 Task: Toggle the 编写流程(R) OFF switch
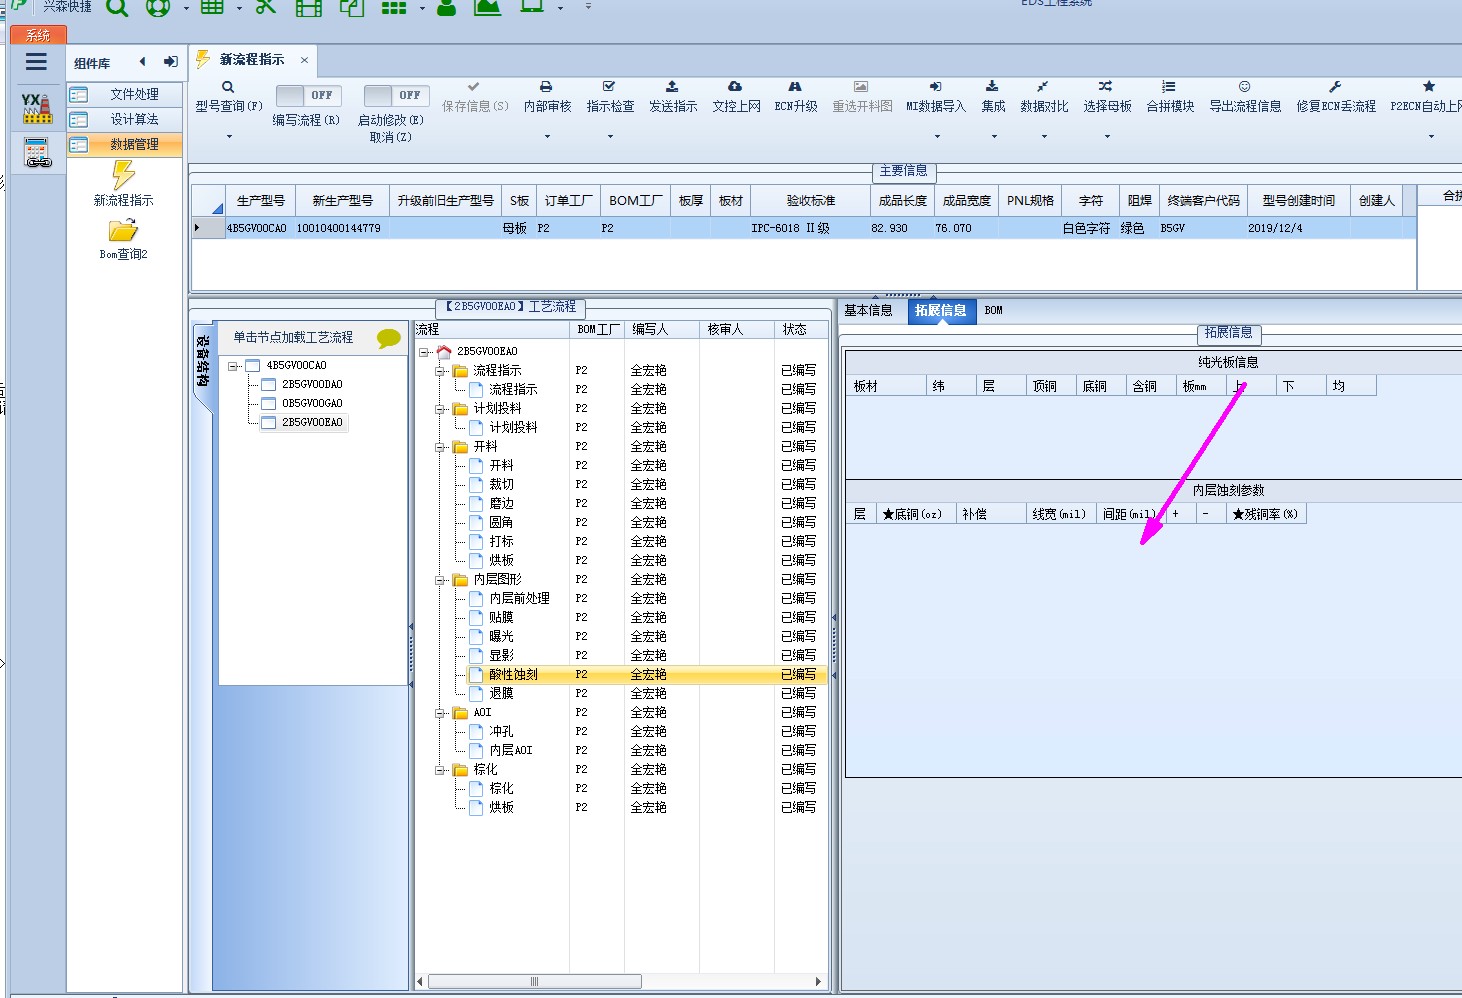tap(307, 95)
